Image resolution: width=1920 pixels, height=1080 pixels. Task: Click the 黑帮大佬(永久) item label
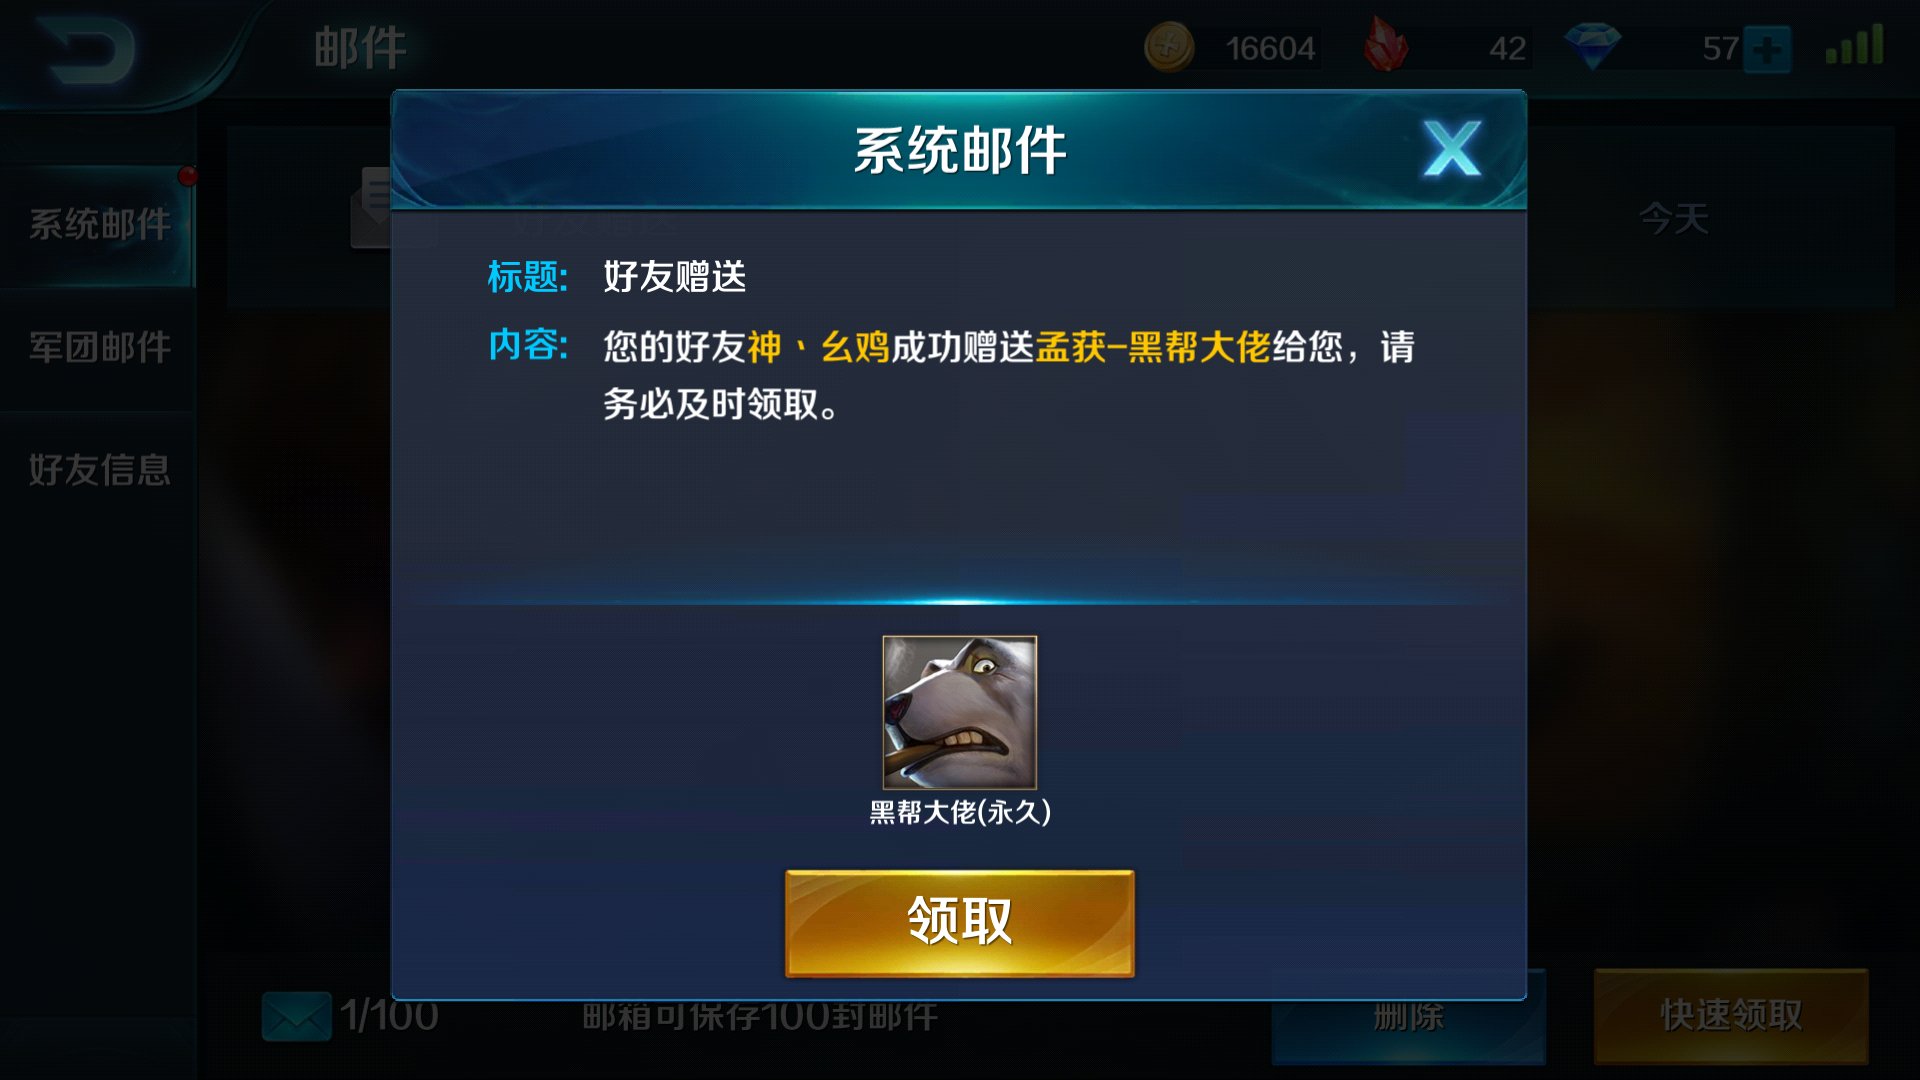tap(959, 812)
